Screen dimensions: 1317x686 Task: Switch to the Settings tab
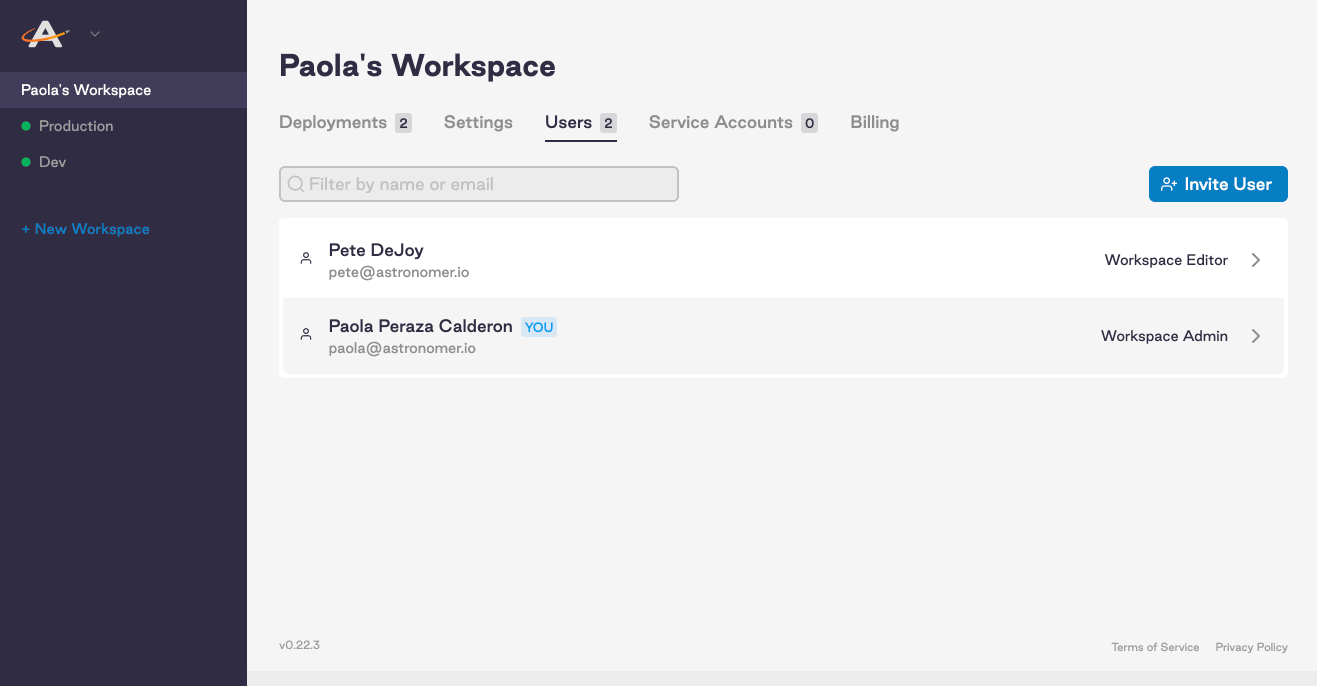click(x=477, y=122)
